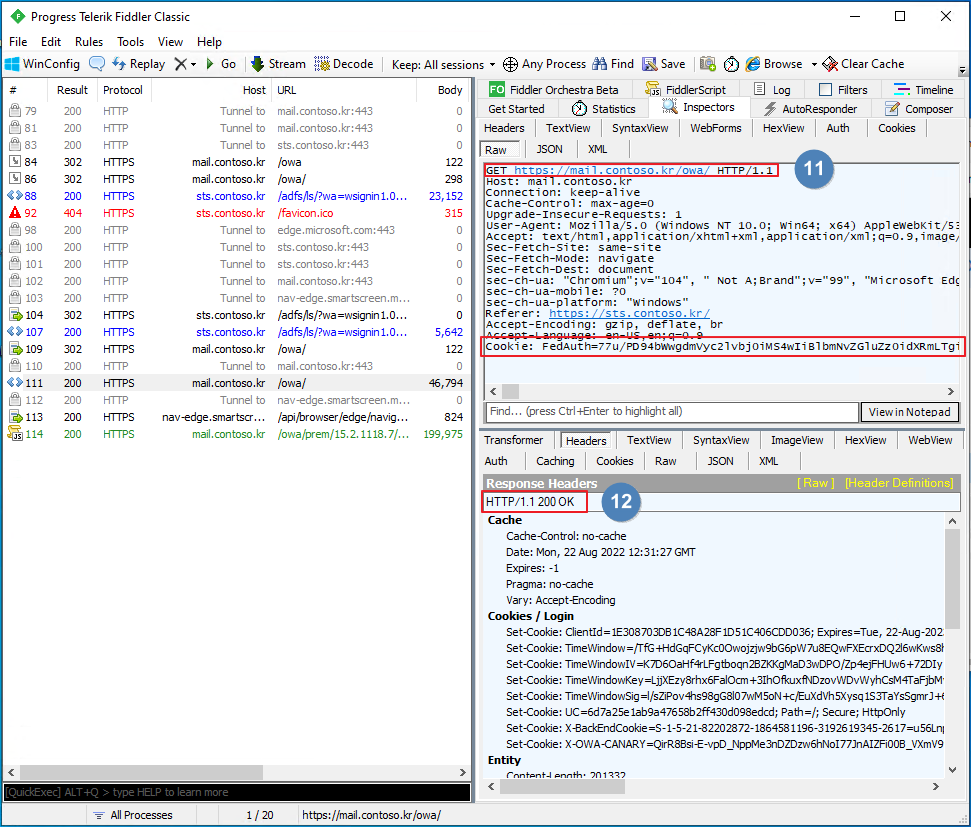Viewport: 971px width, 827px height.
Task: Open the response Caching tab
Action: tap(555, 462)
